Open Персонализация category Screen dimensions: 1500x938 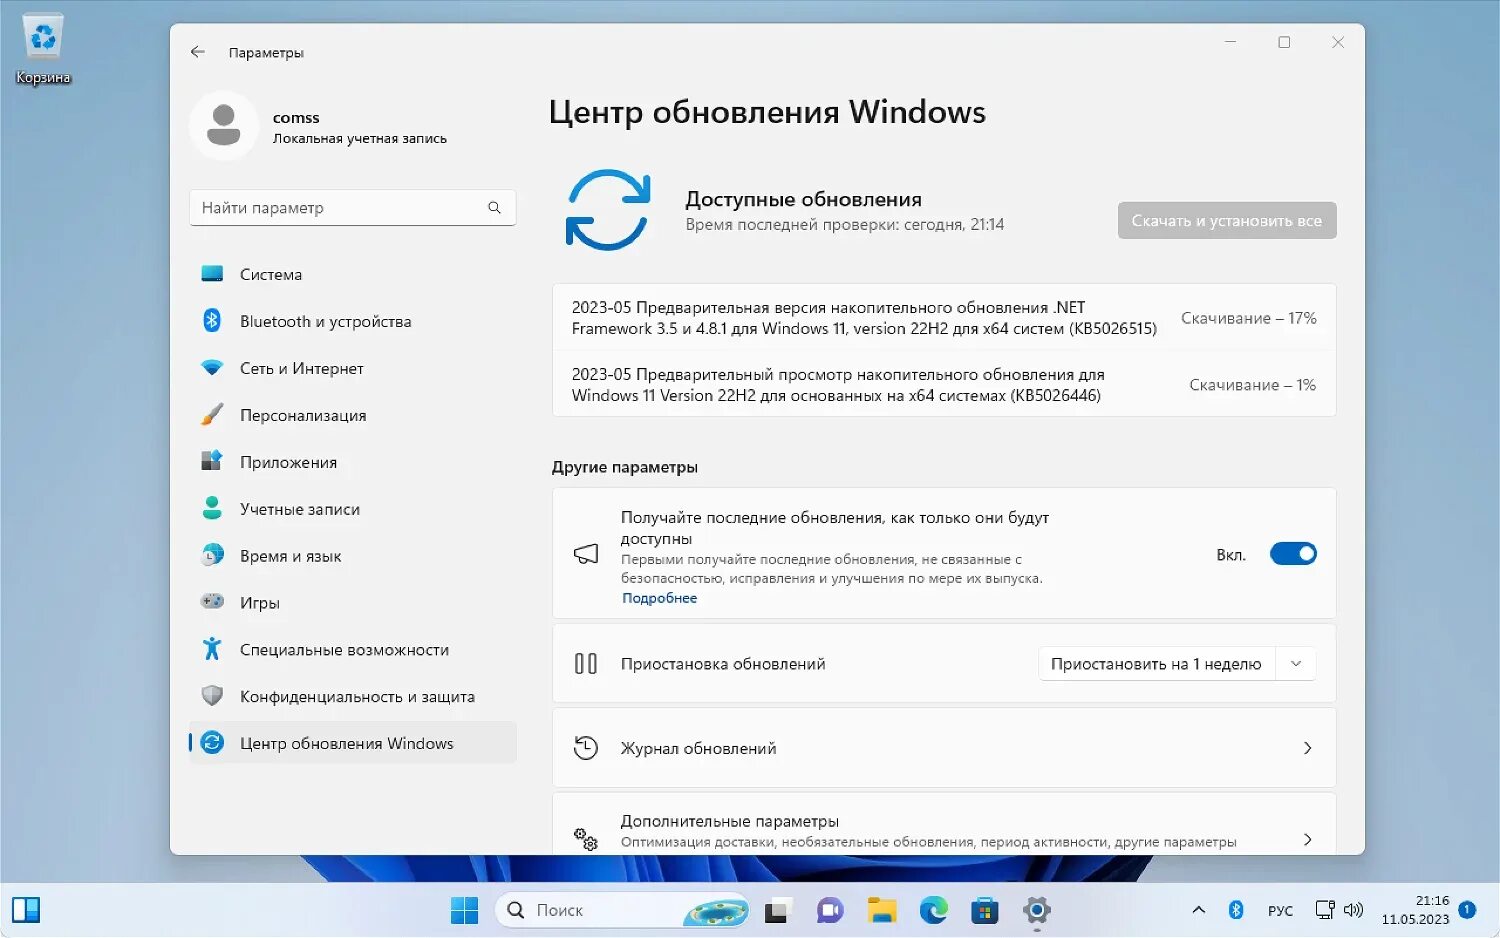coord(352,415)
